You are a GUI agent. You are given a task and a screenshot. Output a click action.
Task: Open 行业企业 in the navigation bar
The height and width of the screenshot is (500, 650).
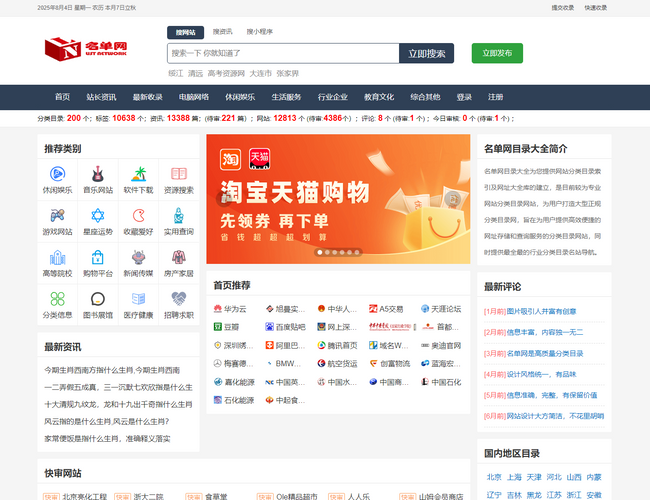(332, 97)
